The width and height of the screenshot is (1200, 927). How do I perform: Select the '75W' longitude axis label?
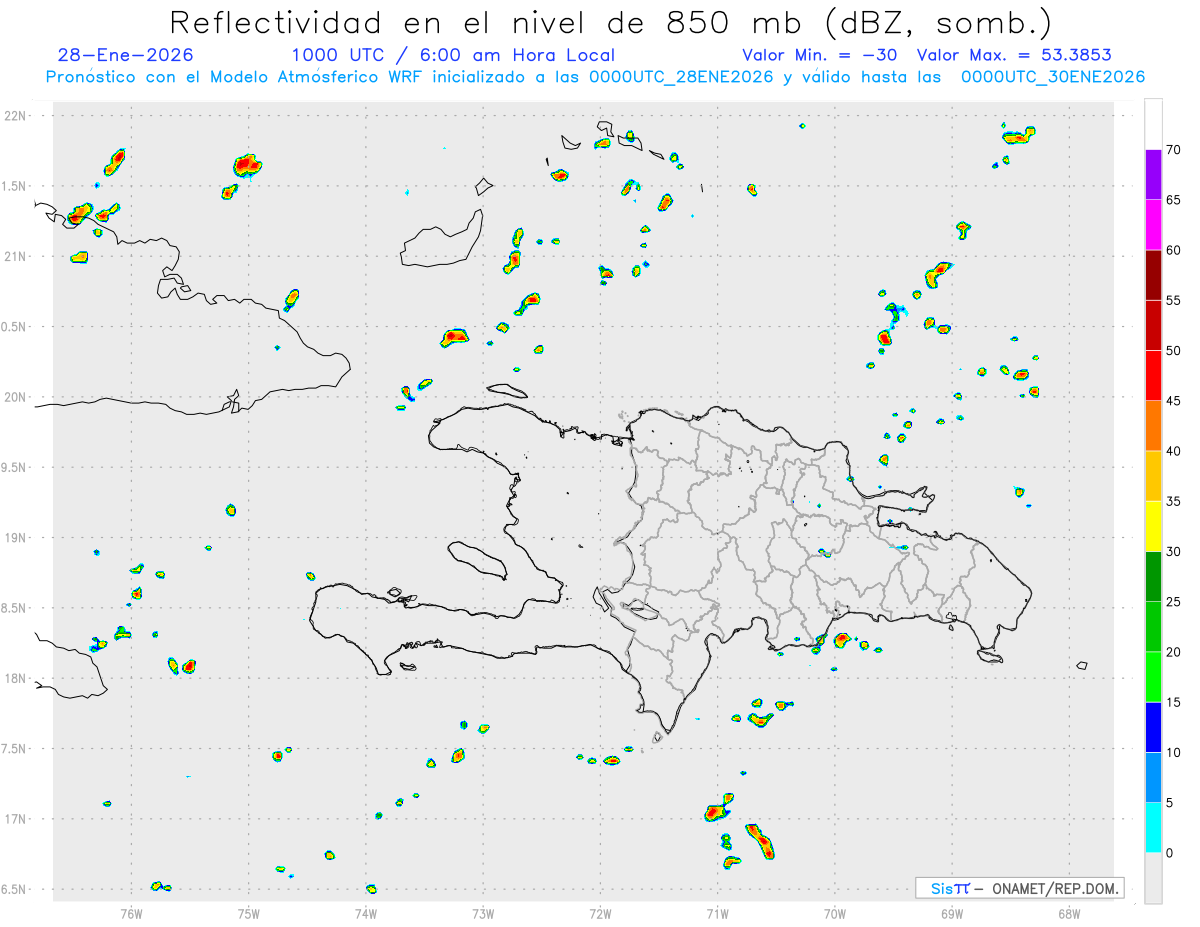[x=249, y=913]
